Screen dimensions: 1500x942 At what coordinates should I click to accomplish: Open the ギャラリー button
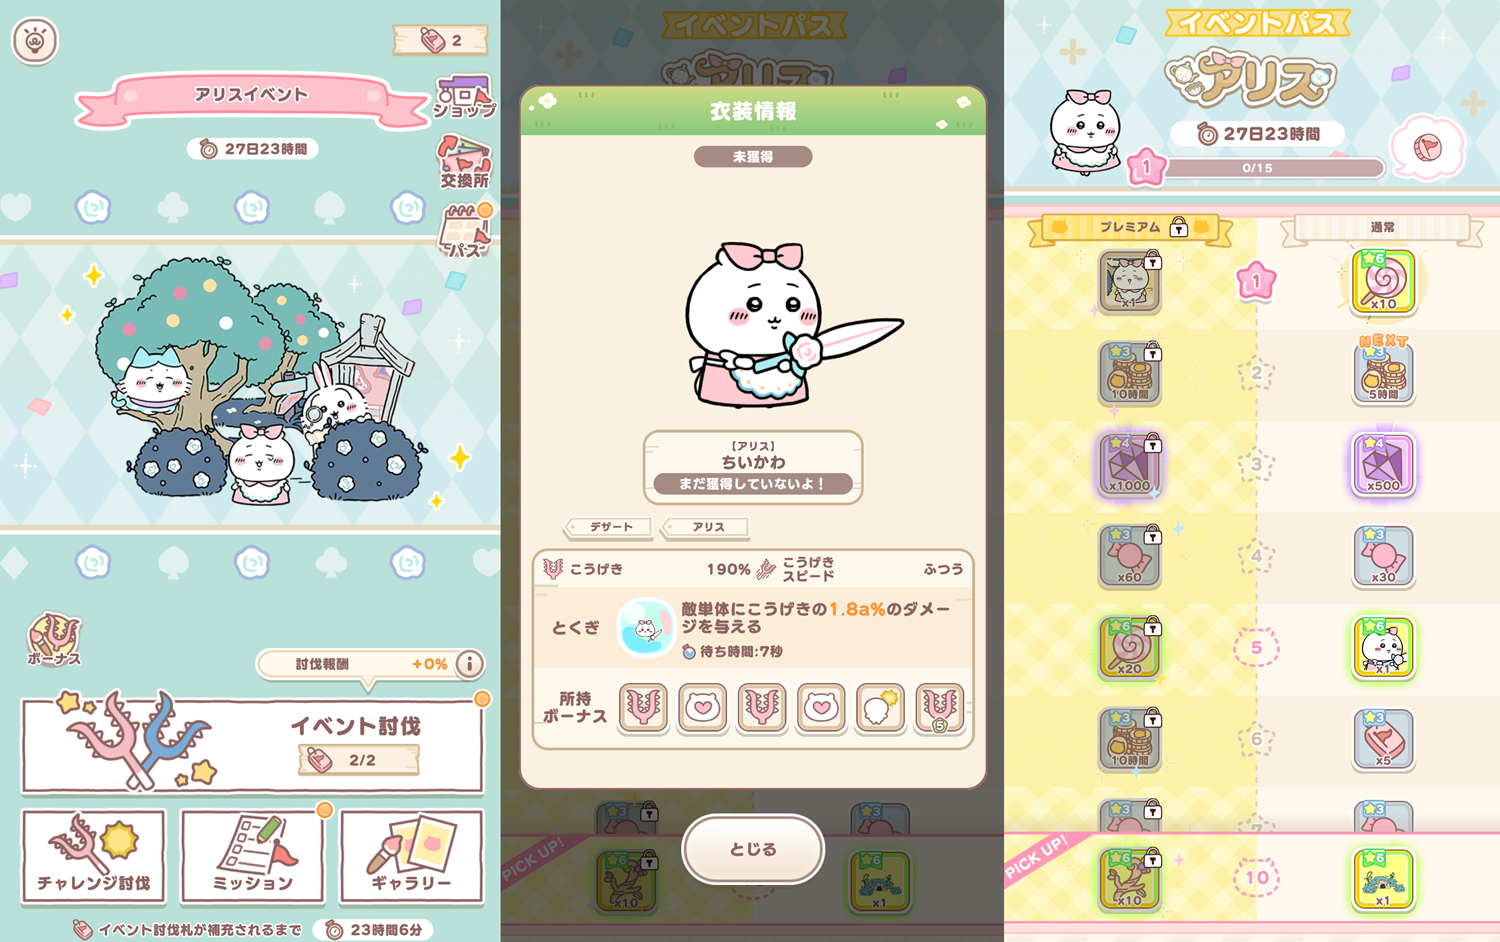pyautogui.click(x=411, y=856)
